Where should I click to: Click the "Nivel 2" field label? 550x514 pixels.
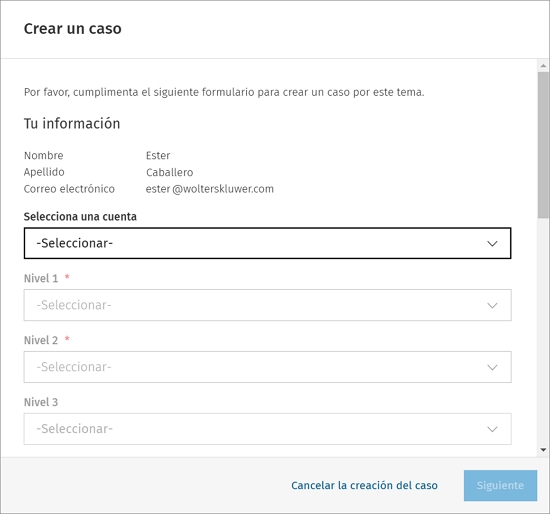pos(41,340)
